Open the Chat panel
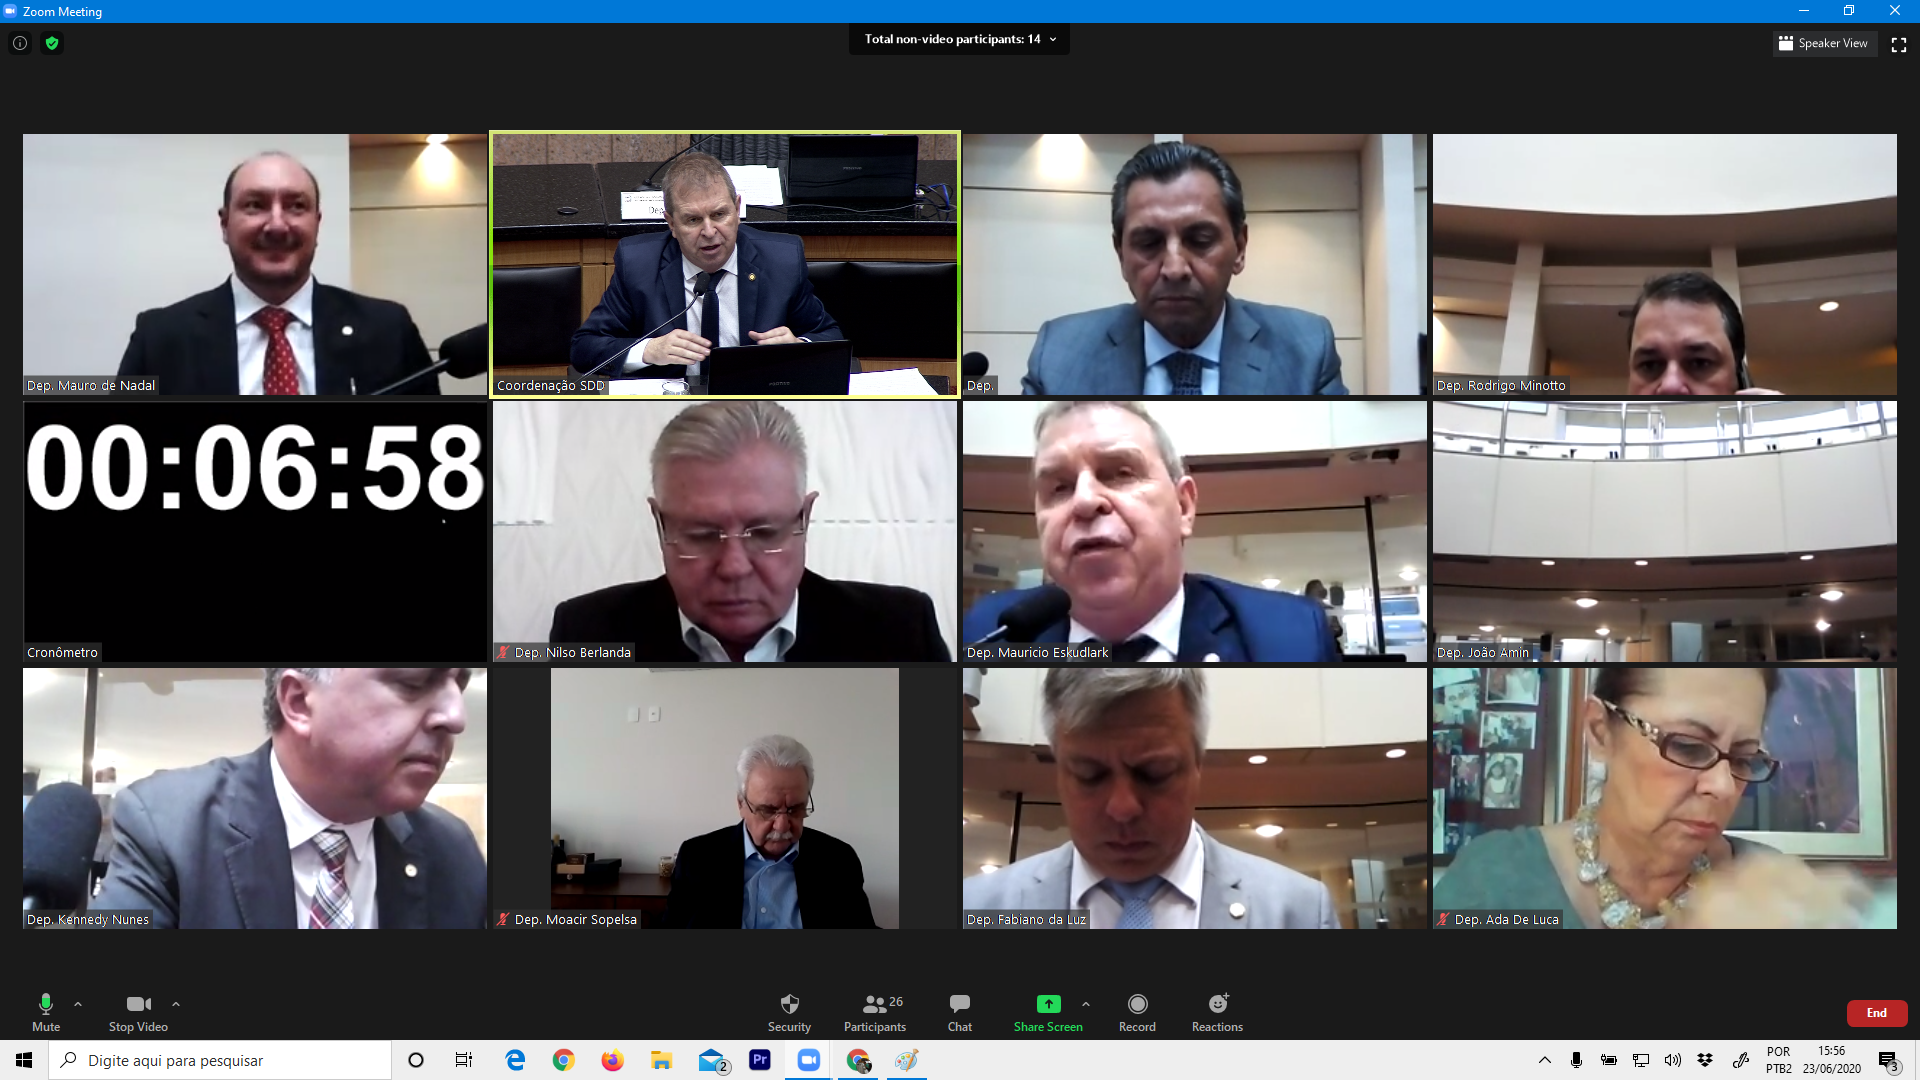Image resolution: width=1920 pixels, height=1080 pixels. (960, 1012)
